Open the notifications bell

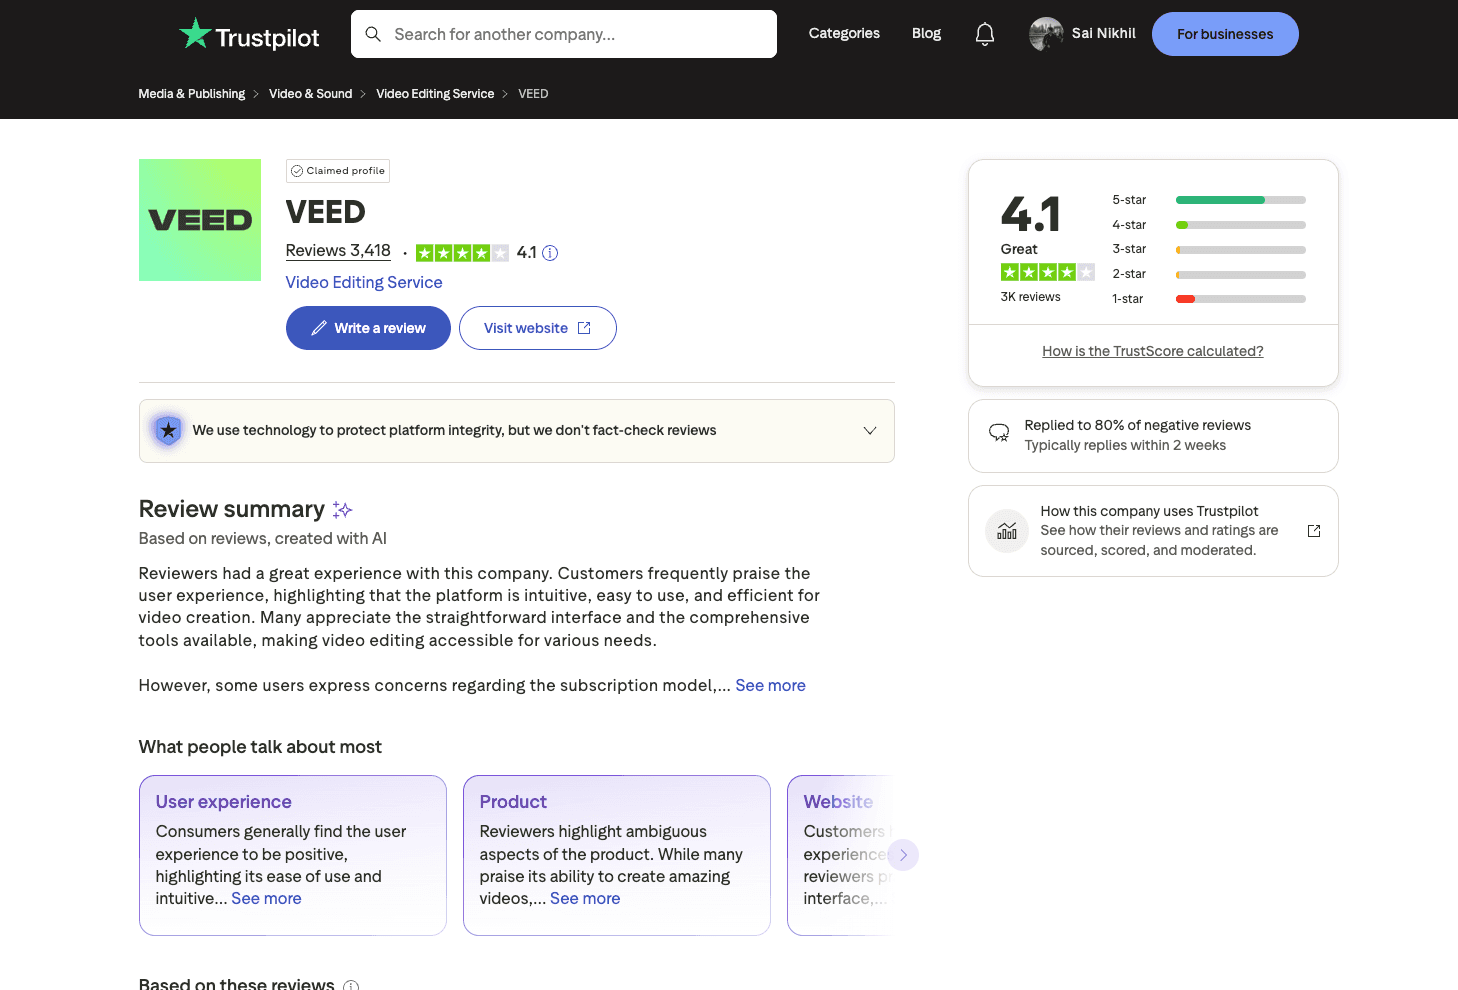pos(985,34)
